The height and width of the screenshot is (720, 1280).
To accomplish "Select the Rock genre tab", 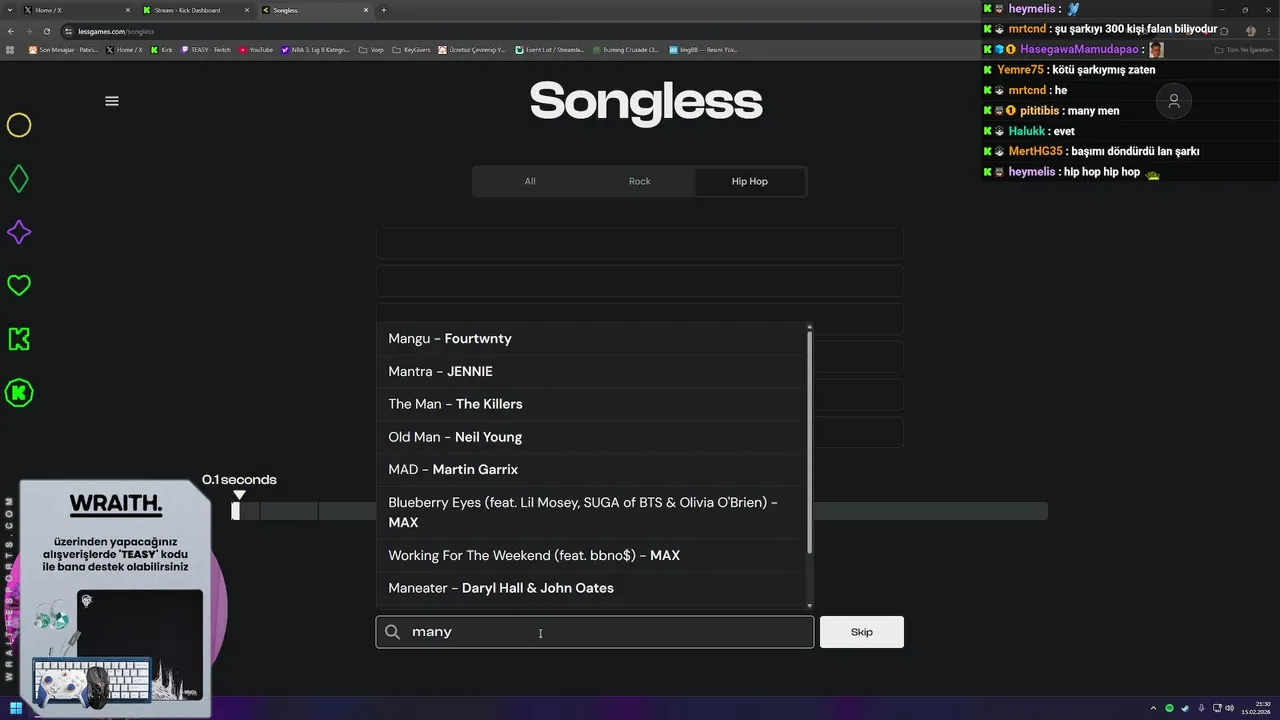I will pyautogui.click(x=640, y=181).
